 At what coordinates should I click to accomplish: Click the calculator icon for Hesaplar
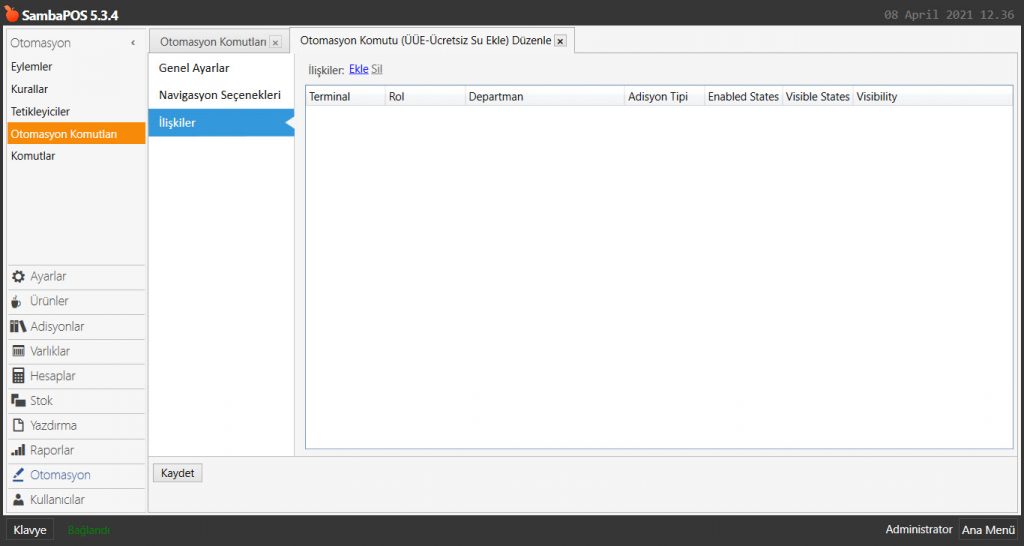coord(18,376)
